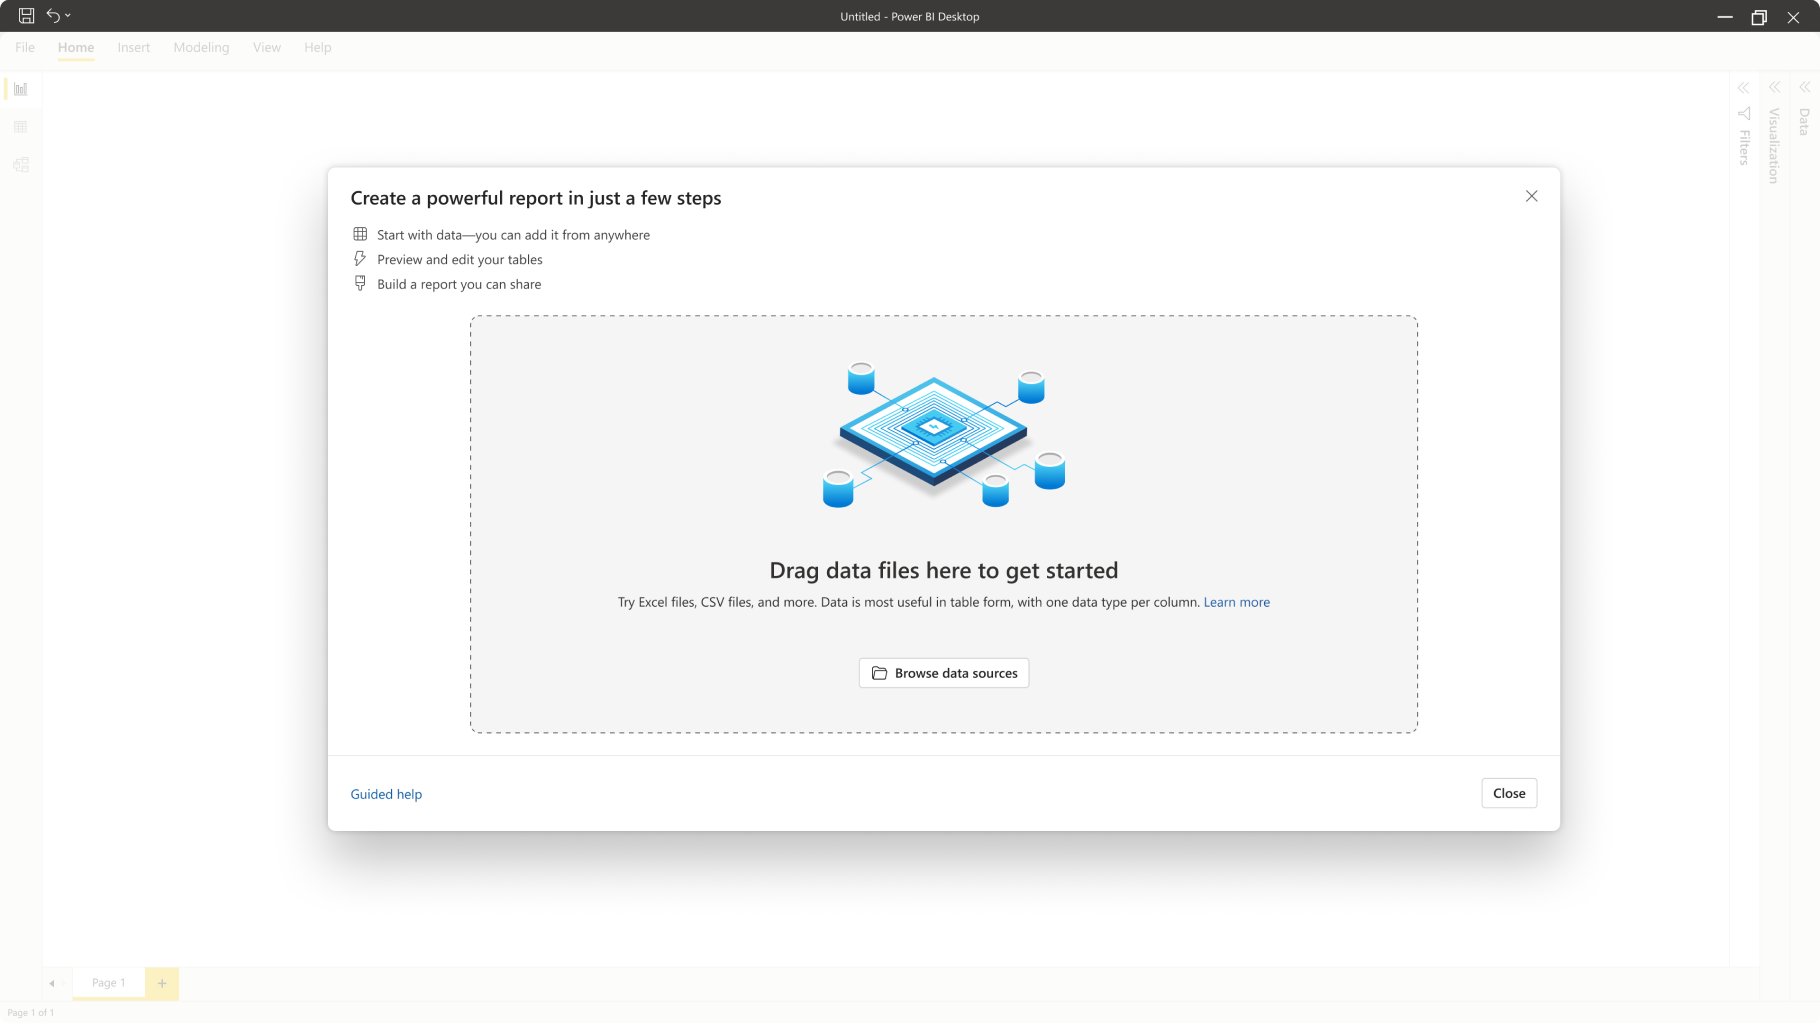
Task: Open the Learn more link
Action: 1236,602
